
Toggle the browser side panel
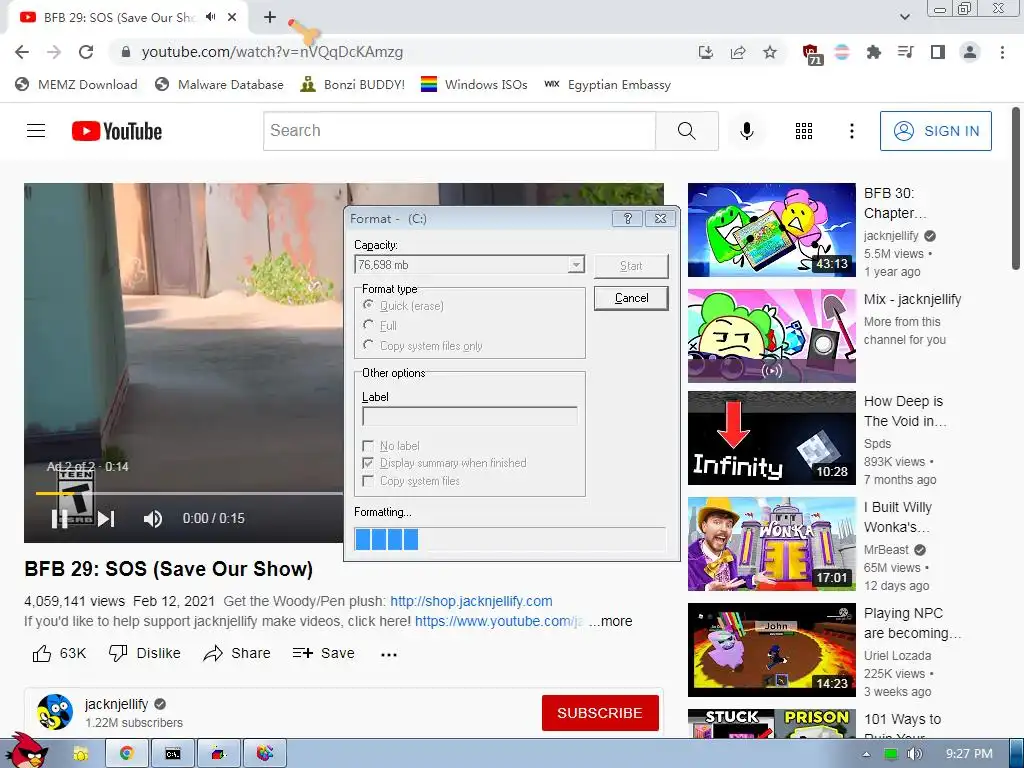click(938, 52)
